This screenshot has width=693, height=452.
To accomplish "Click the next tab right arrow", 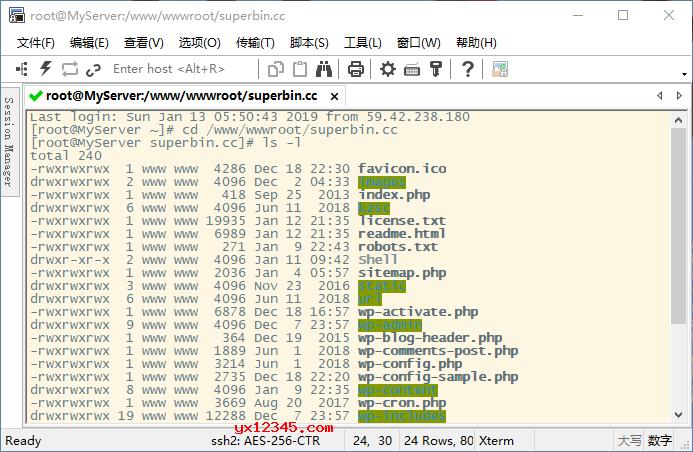I will [679, 95].
